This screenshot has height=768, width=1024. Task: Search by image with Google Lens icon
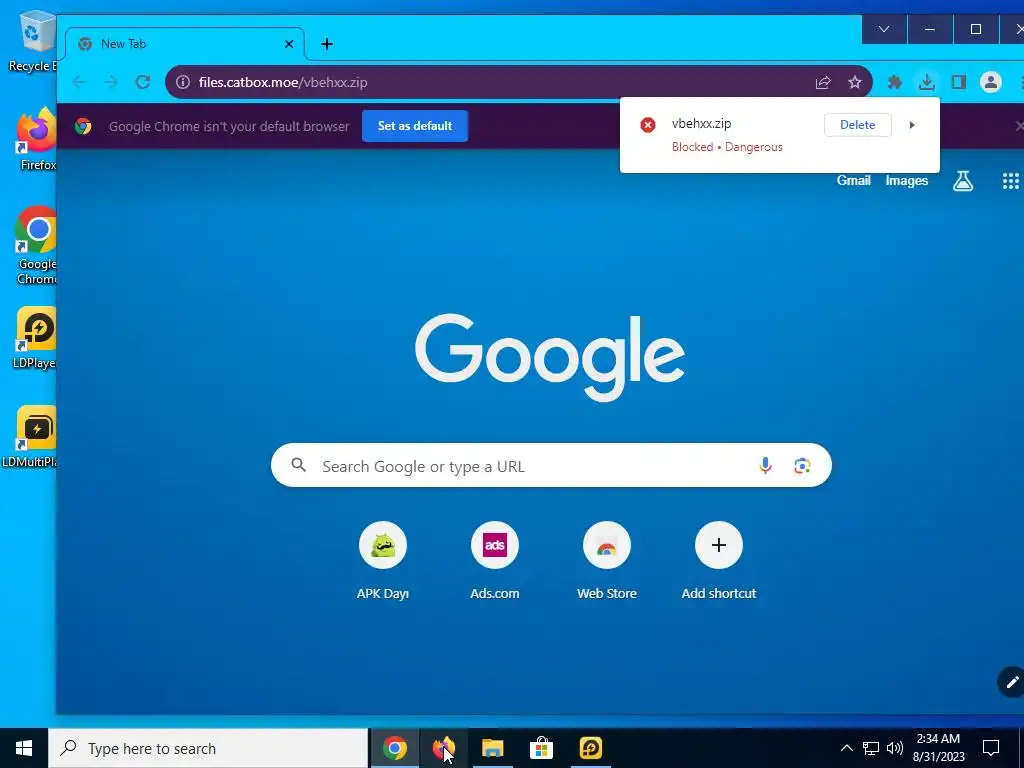[802, 466]
